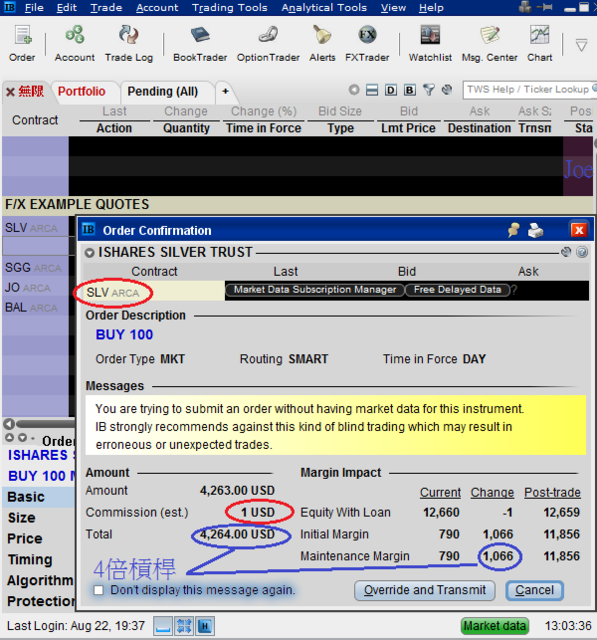
Task: Select Price in order panel
Action: coord(39,539)
